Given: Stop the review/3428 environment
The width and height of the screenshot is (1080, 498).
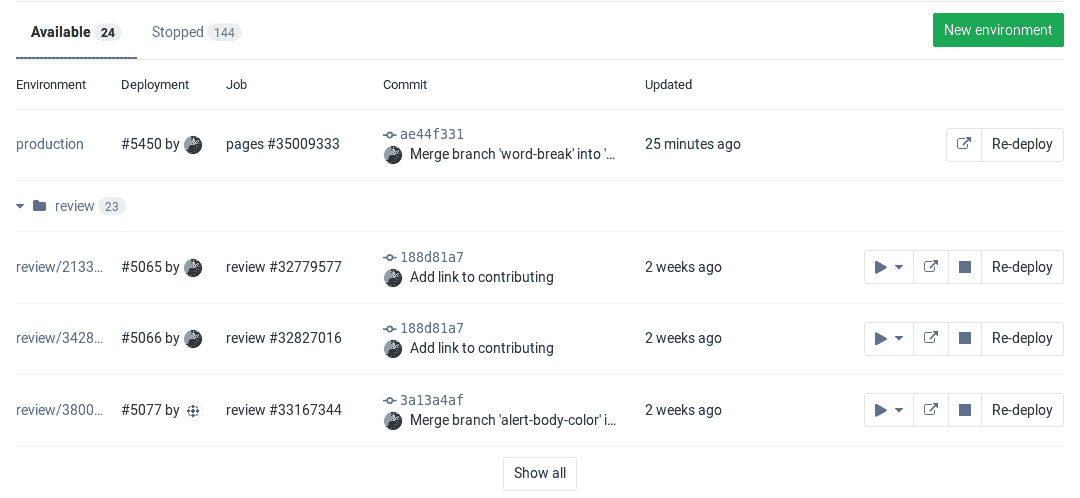Looking at the screenshot, I should (x=965, y=338).
